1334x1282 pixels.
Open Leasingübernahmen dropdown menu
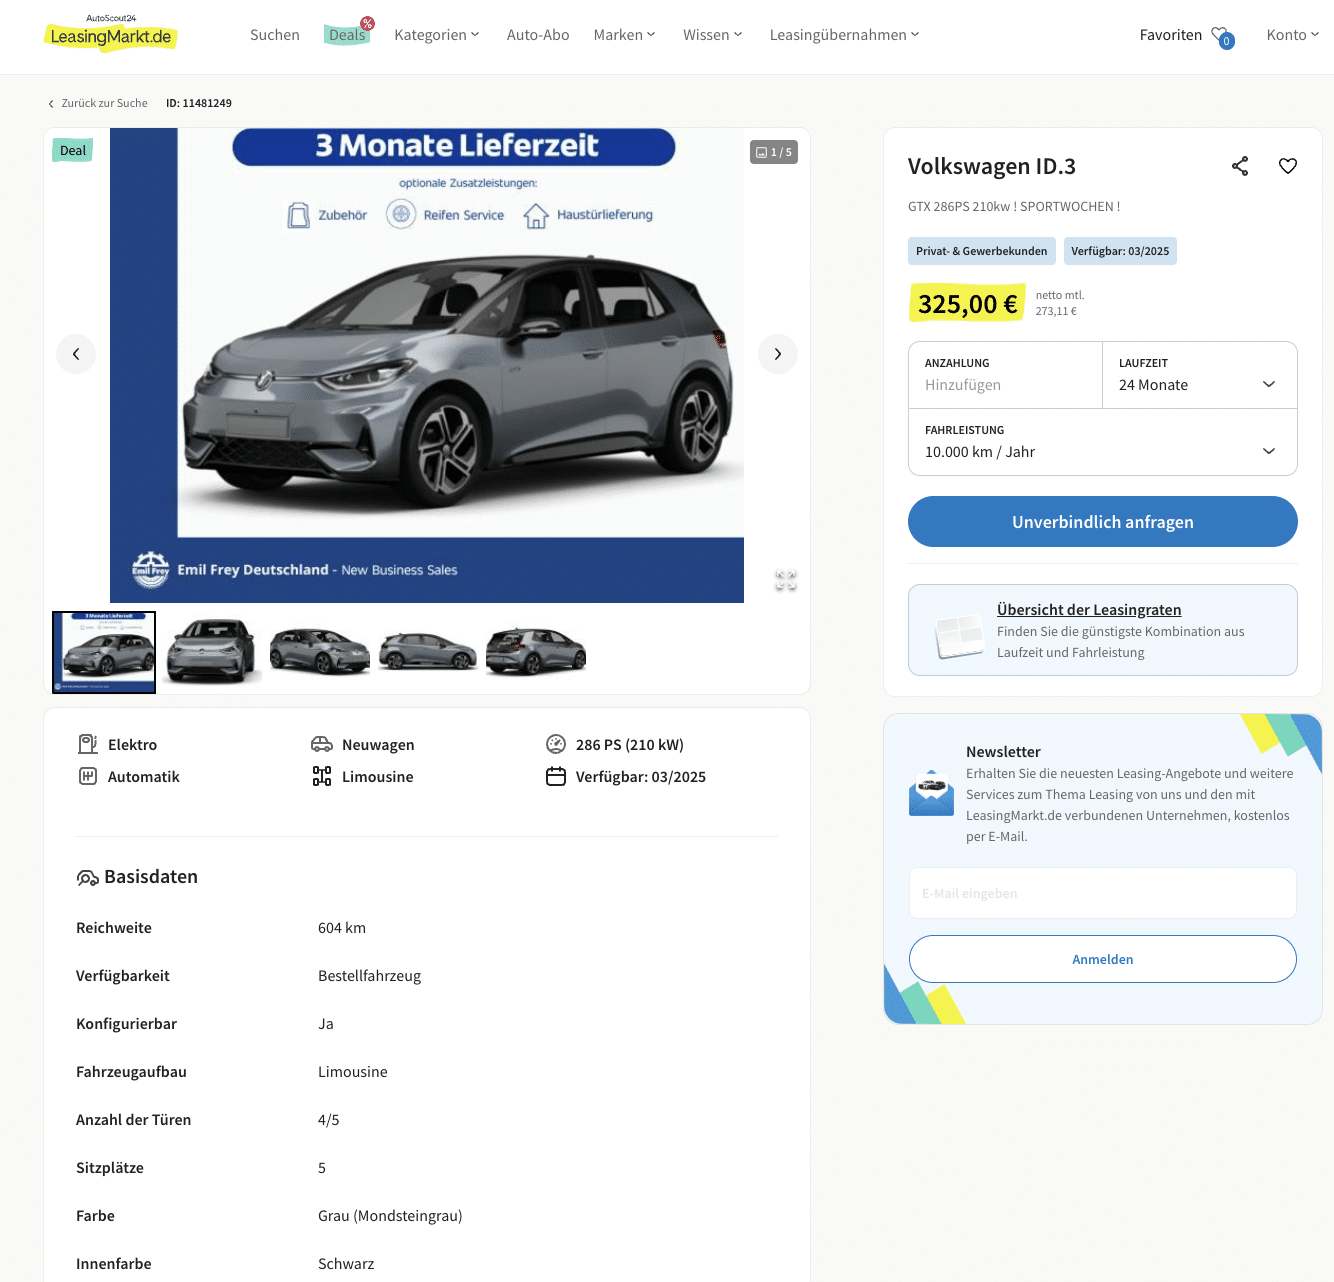(845, 35)
